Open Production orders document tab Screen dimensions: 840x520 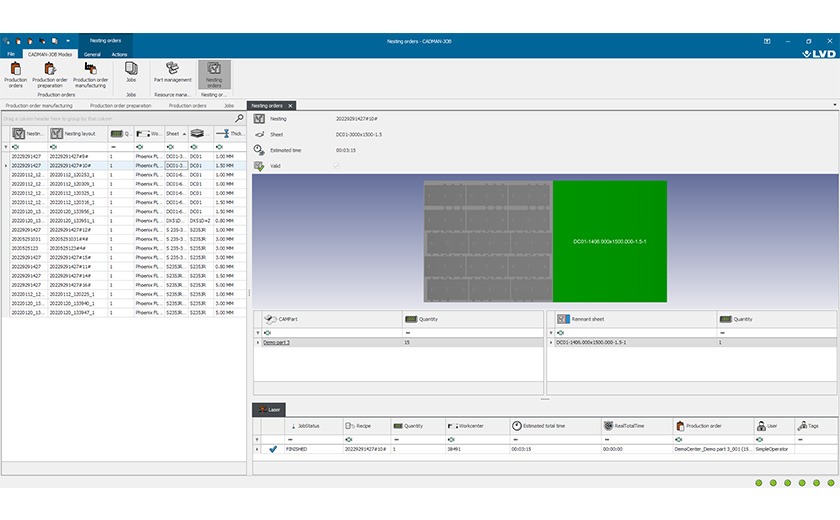pyautogui.click(x=188, y=105)
